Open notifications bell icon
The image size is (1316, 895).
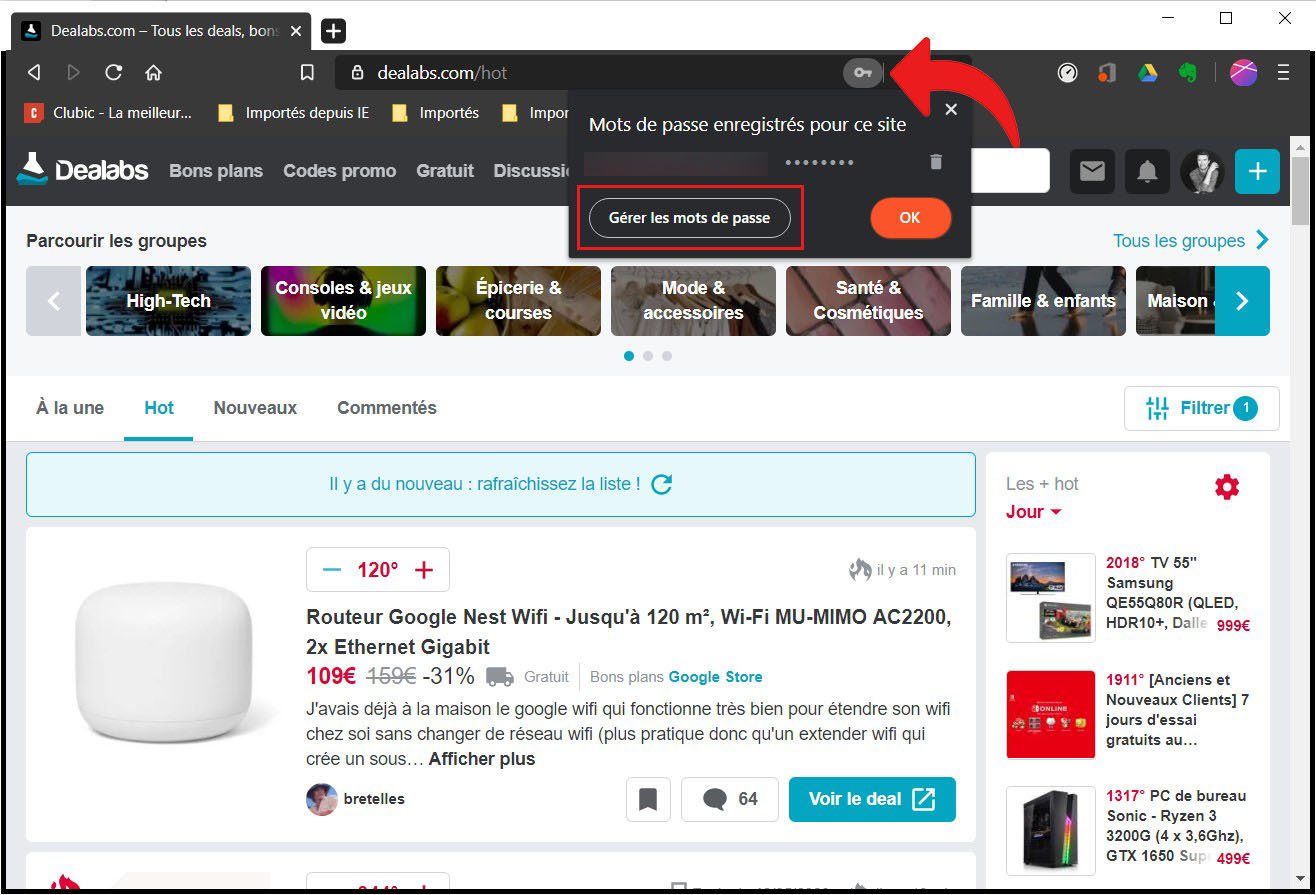1147,172
